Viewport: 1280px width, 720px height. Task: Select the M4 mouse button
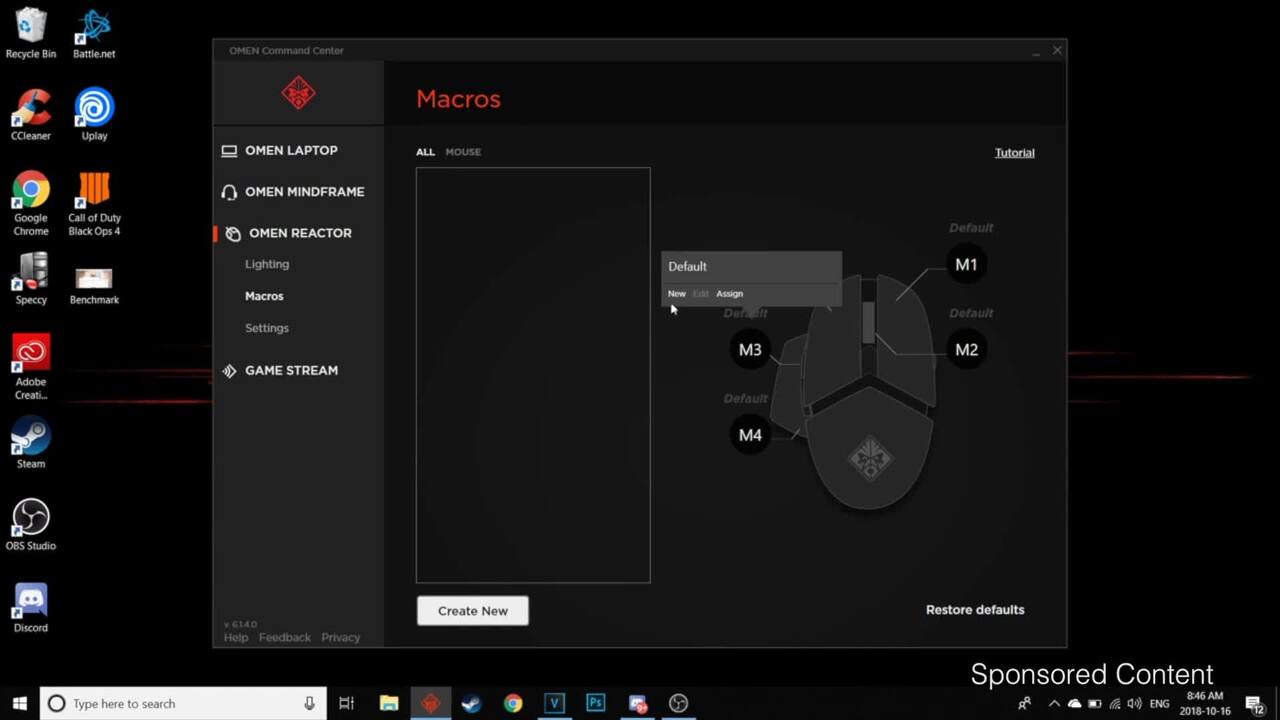[x=750, y=435]
